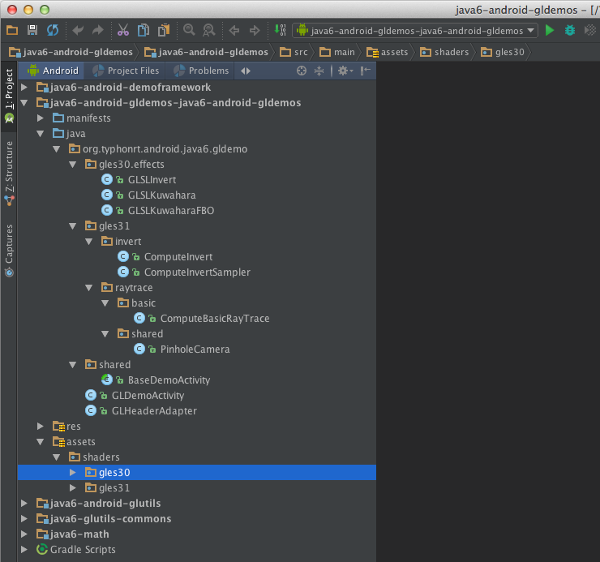Hide the project tool window
Viewport: 600px width, 562px height.
pos(365,71)
